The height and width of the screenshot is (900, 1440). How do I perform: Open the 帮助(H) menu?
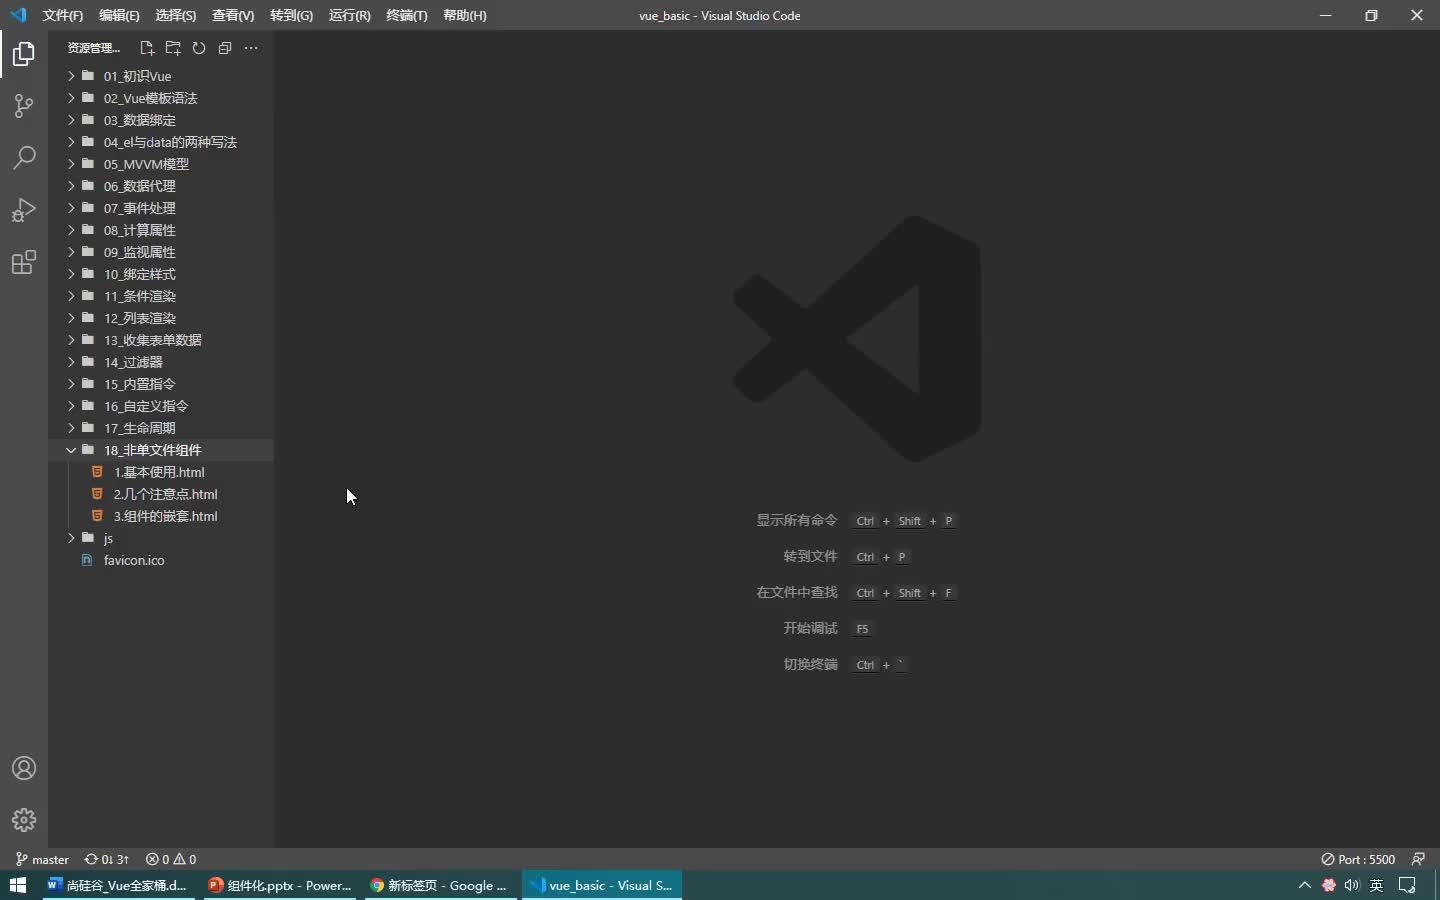[x=465, y=15]
